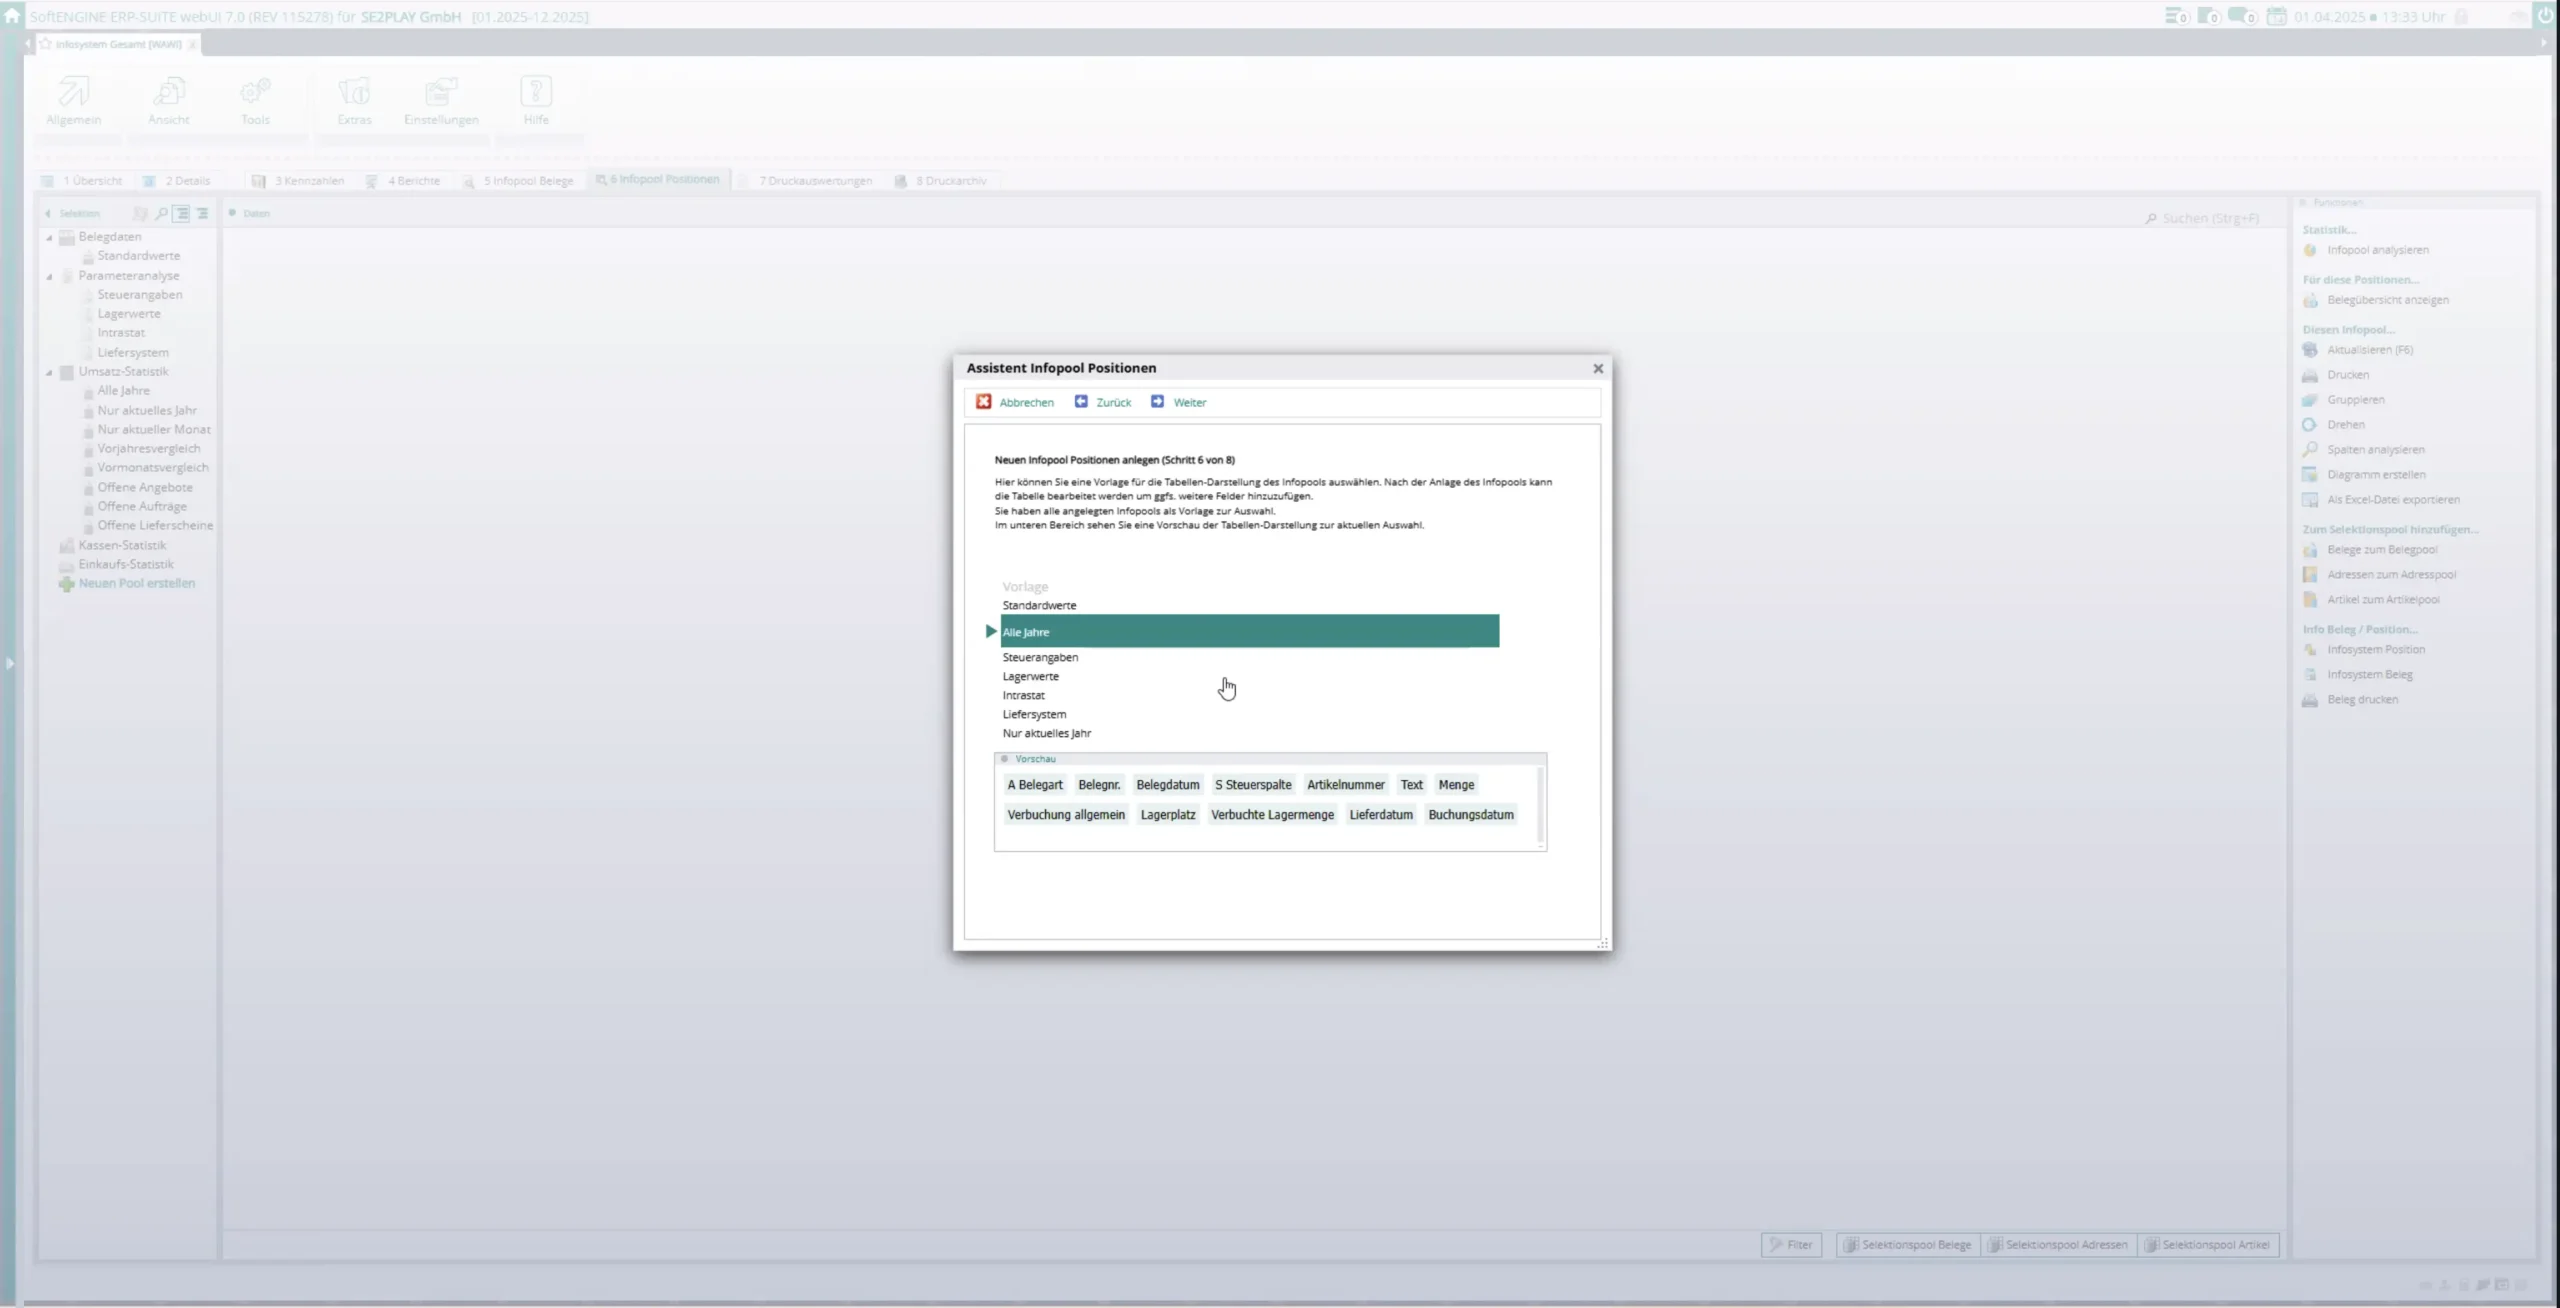This screenshot has height=1308, width=2560.
Task: Click the Infopool analysieren icon
Action: [x=2310, y=250]
